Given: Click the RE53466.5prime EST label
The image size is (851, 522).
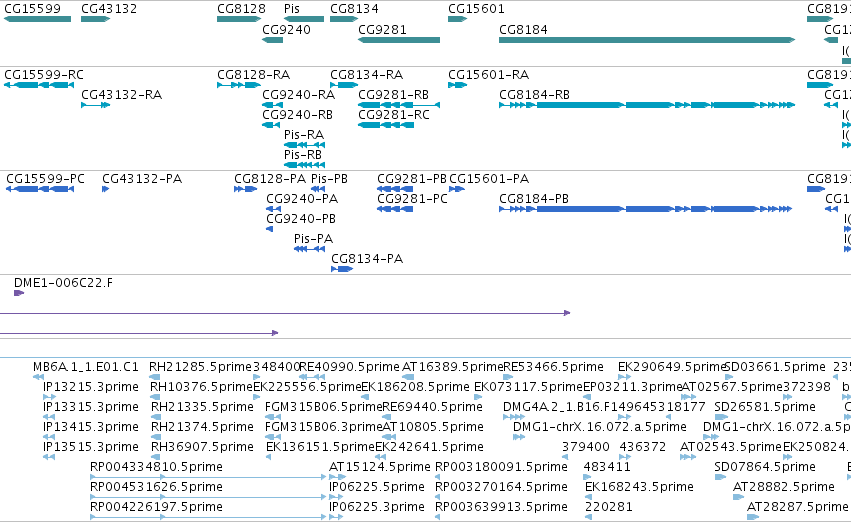Looking at the screenshot, I should (553, 367).
